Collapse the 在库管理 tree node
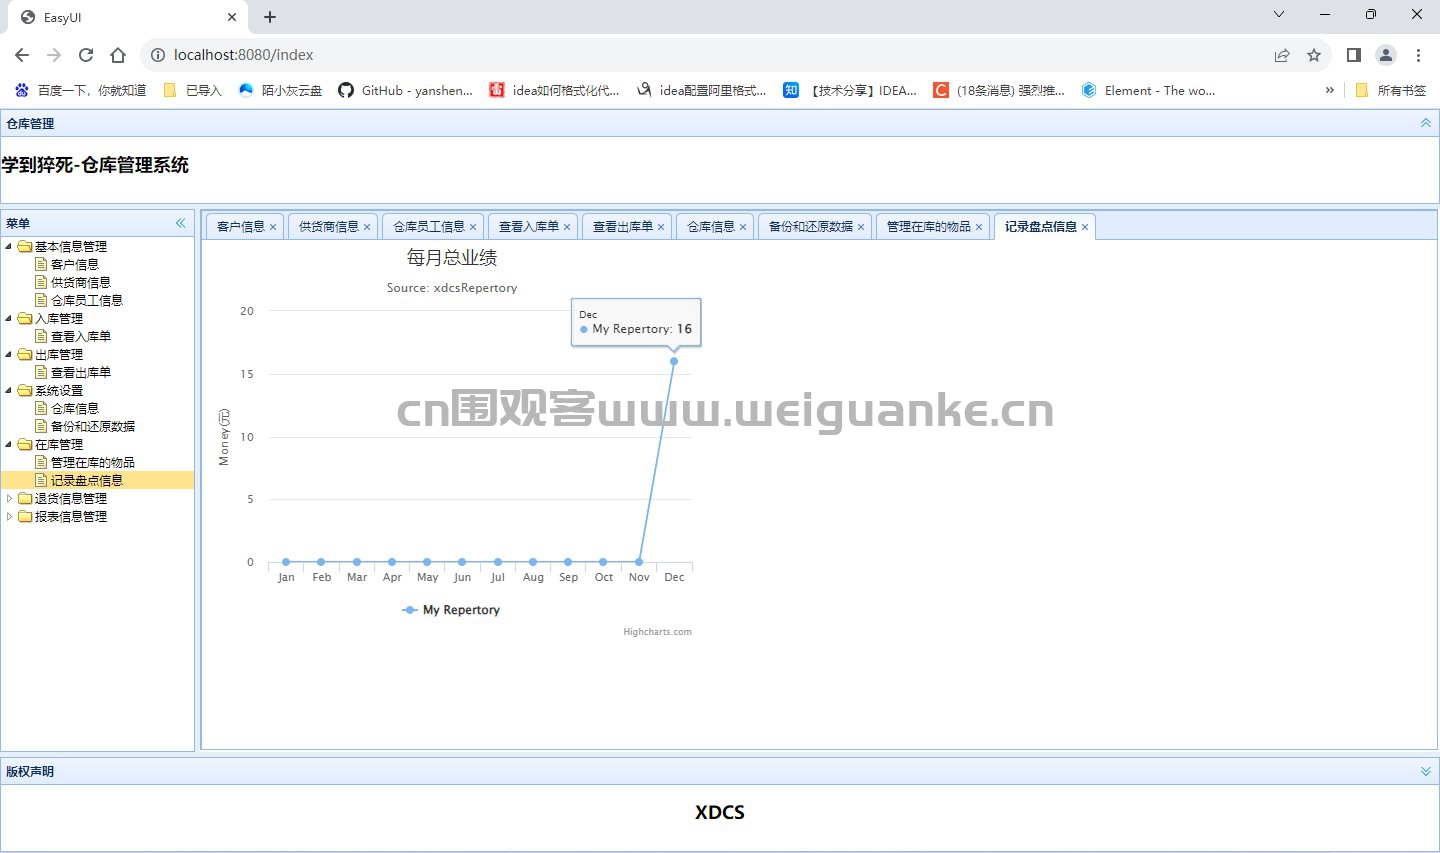 [x=9, y=444]
